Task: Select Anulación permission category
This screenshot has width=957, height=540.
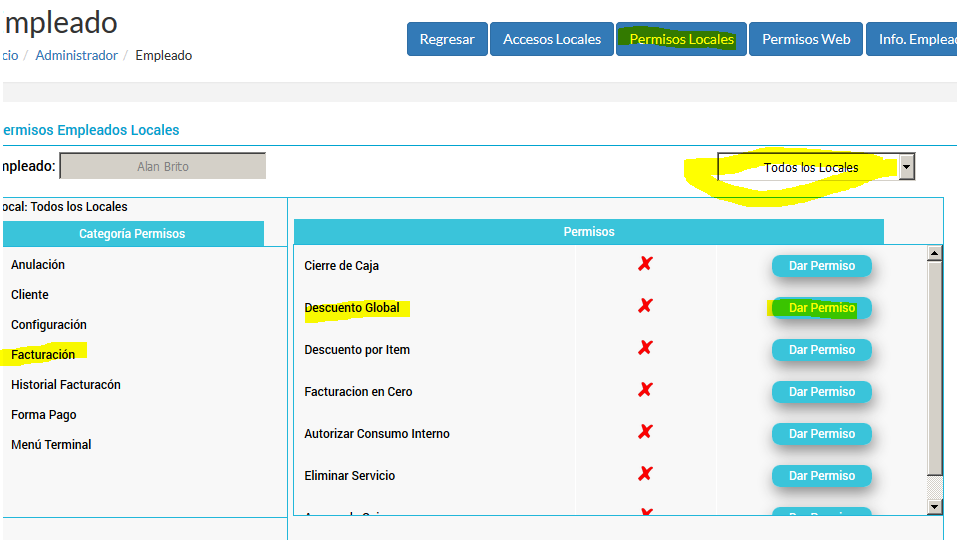Action: [x=38, y=264]
